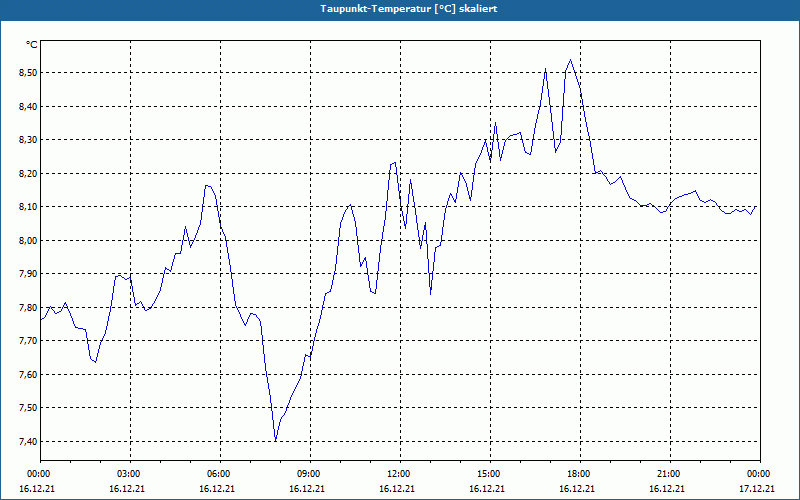800x500 pixels.
Task: Click the curve's highest peak above 8,50
Action: coord(570,60)
